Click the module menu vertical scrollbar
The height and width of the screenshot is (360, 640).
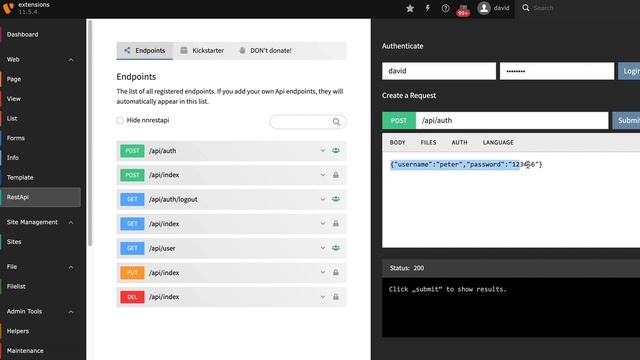coord(89,133)
